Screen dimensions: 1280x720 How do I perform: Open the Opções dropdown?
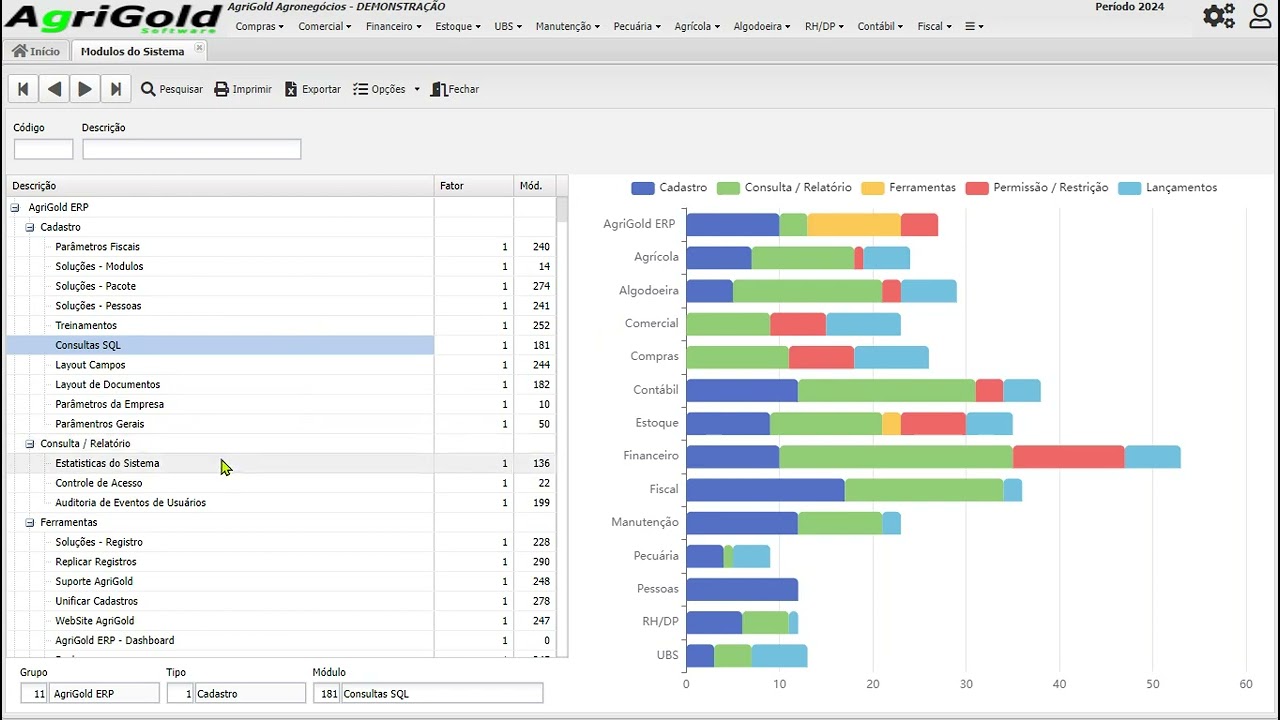point(387,89)
